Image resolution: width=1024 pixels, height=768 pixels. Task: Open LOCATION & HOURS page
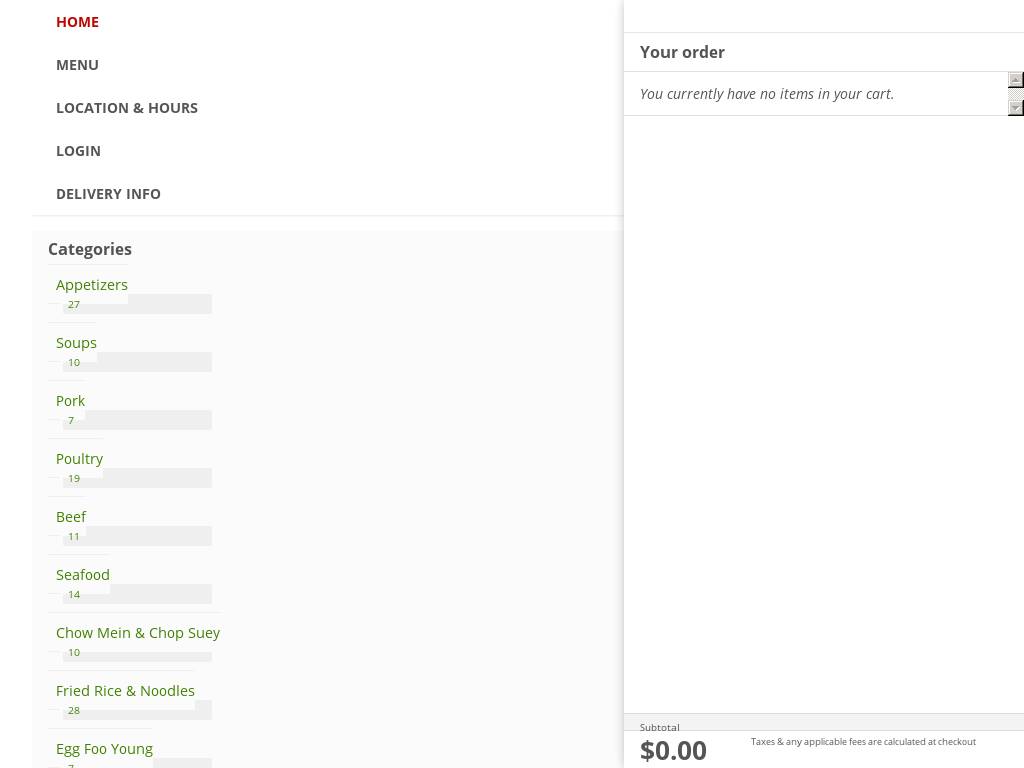127,108
